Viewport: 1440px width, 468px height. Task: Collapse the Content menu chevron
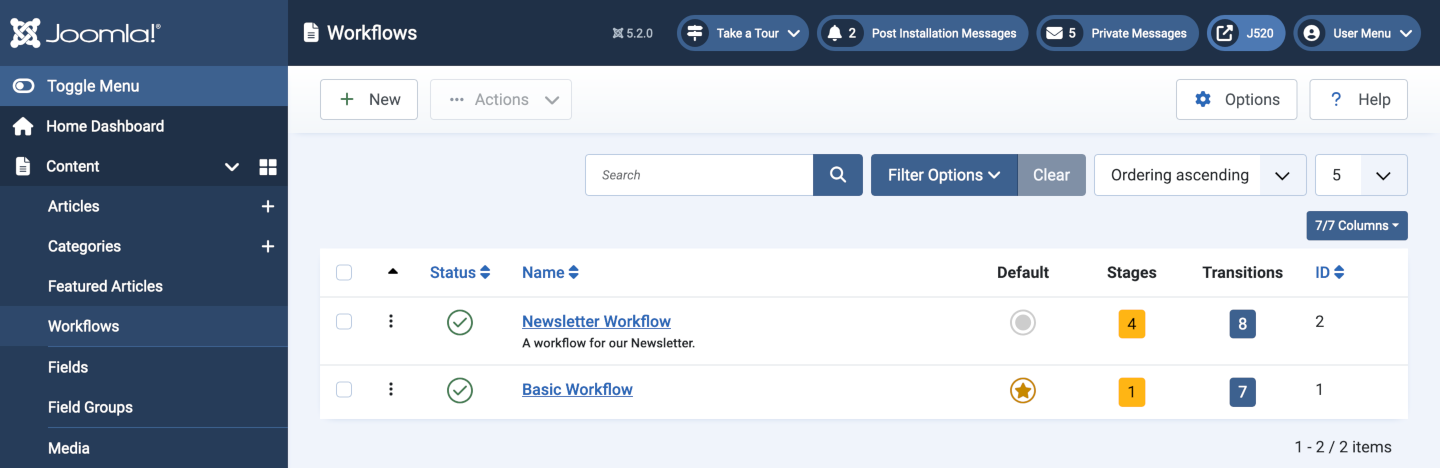pos(231,167)
